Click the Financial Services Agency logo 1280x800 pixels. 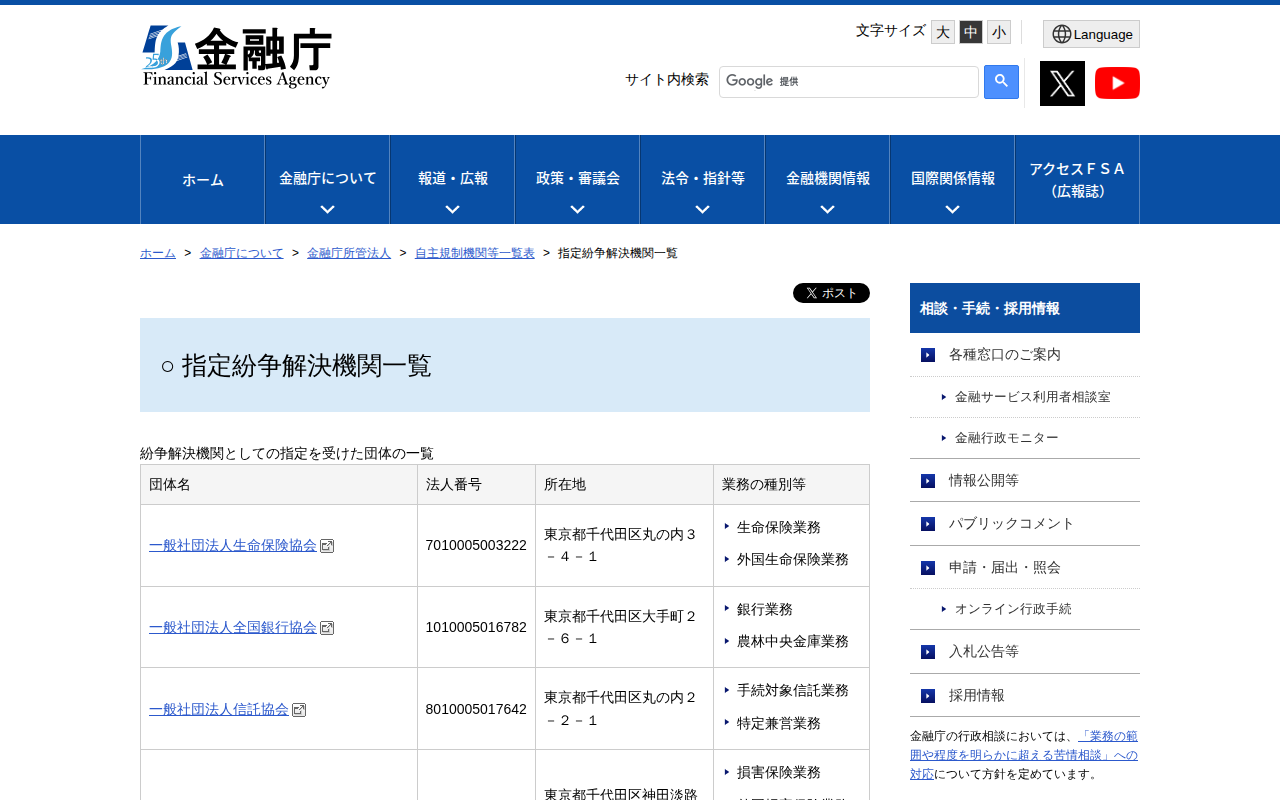click(x=237, y=57)
